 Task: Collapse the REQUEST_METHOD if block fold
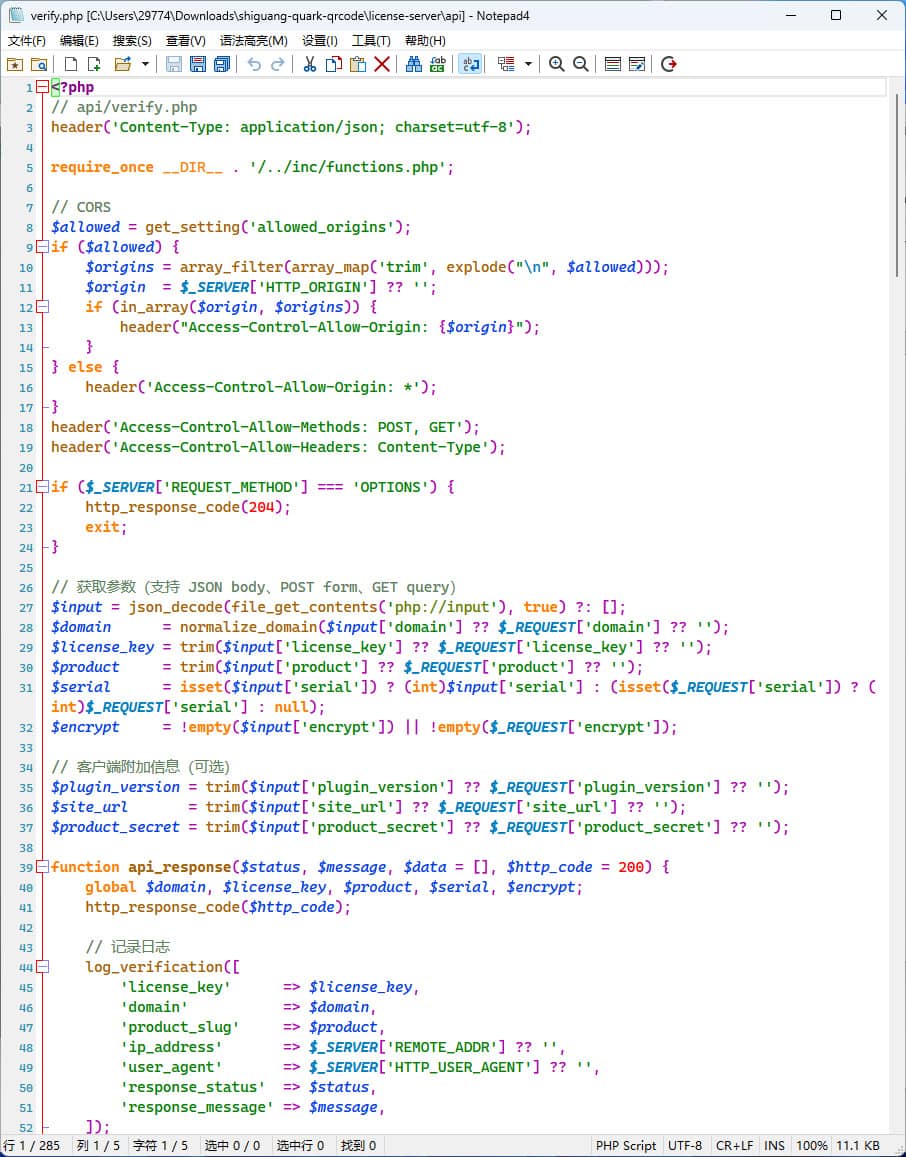tap(43, 487)
